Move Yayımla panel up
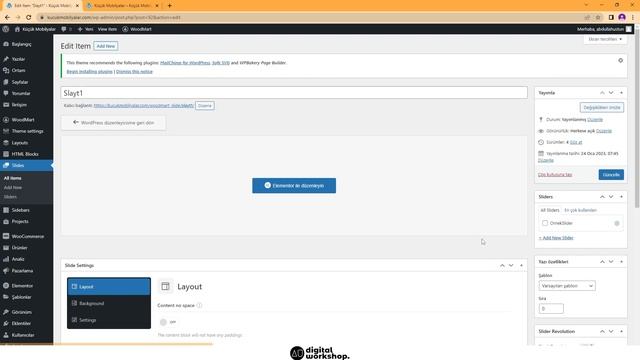The height and width of the screenshot is (360, 640). click(x=602, y=93)
